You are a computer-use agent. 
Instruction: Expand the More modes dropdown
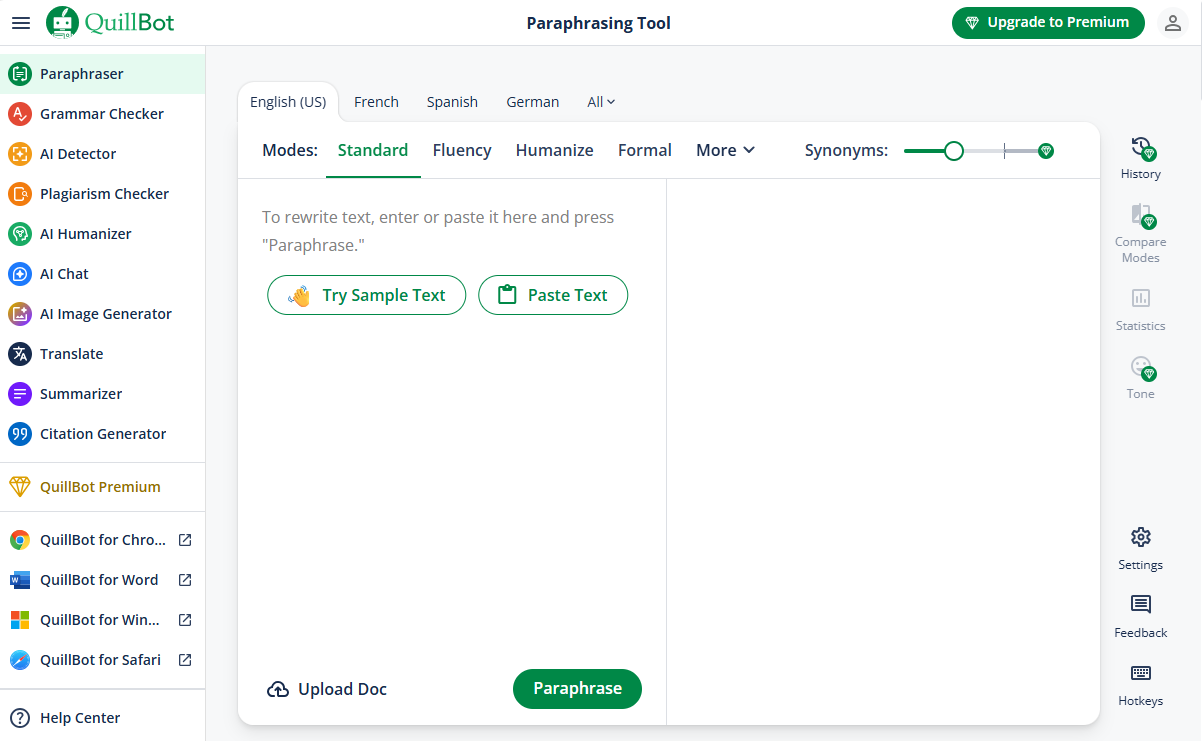[x=725, y=150]
